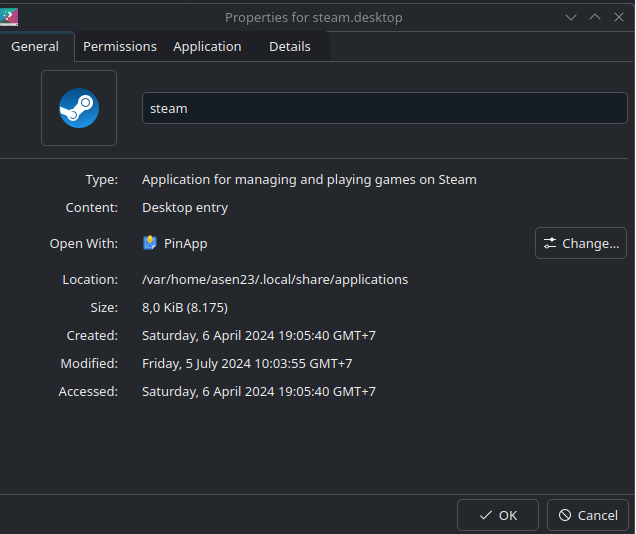The height and width of the screenshot is (534, 636).
Task: Focus the file name field containing "steam"
Action: coord(384,108)
